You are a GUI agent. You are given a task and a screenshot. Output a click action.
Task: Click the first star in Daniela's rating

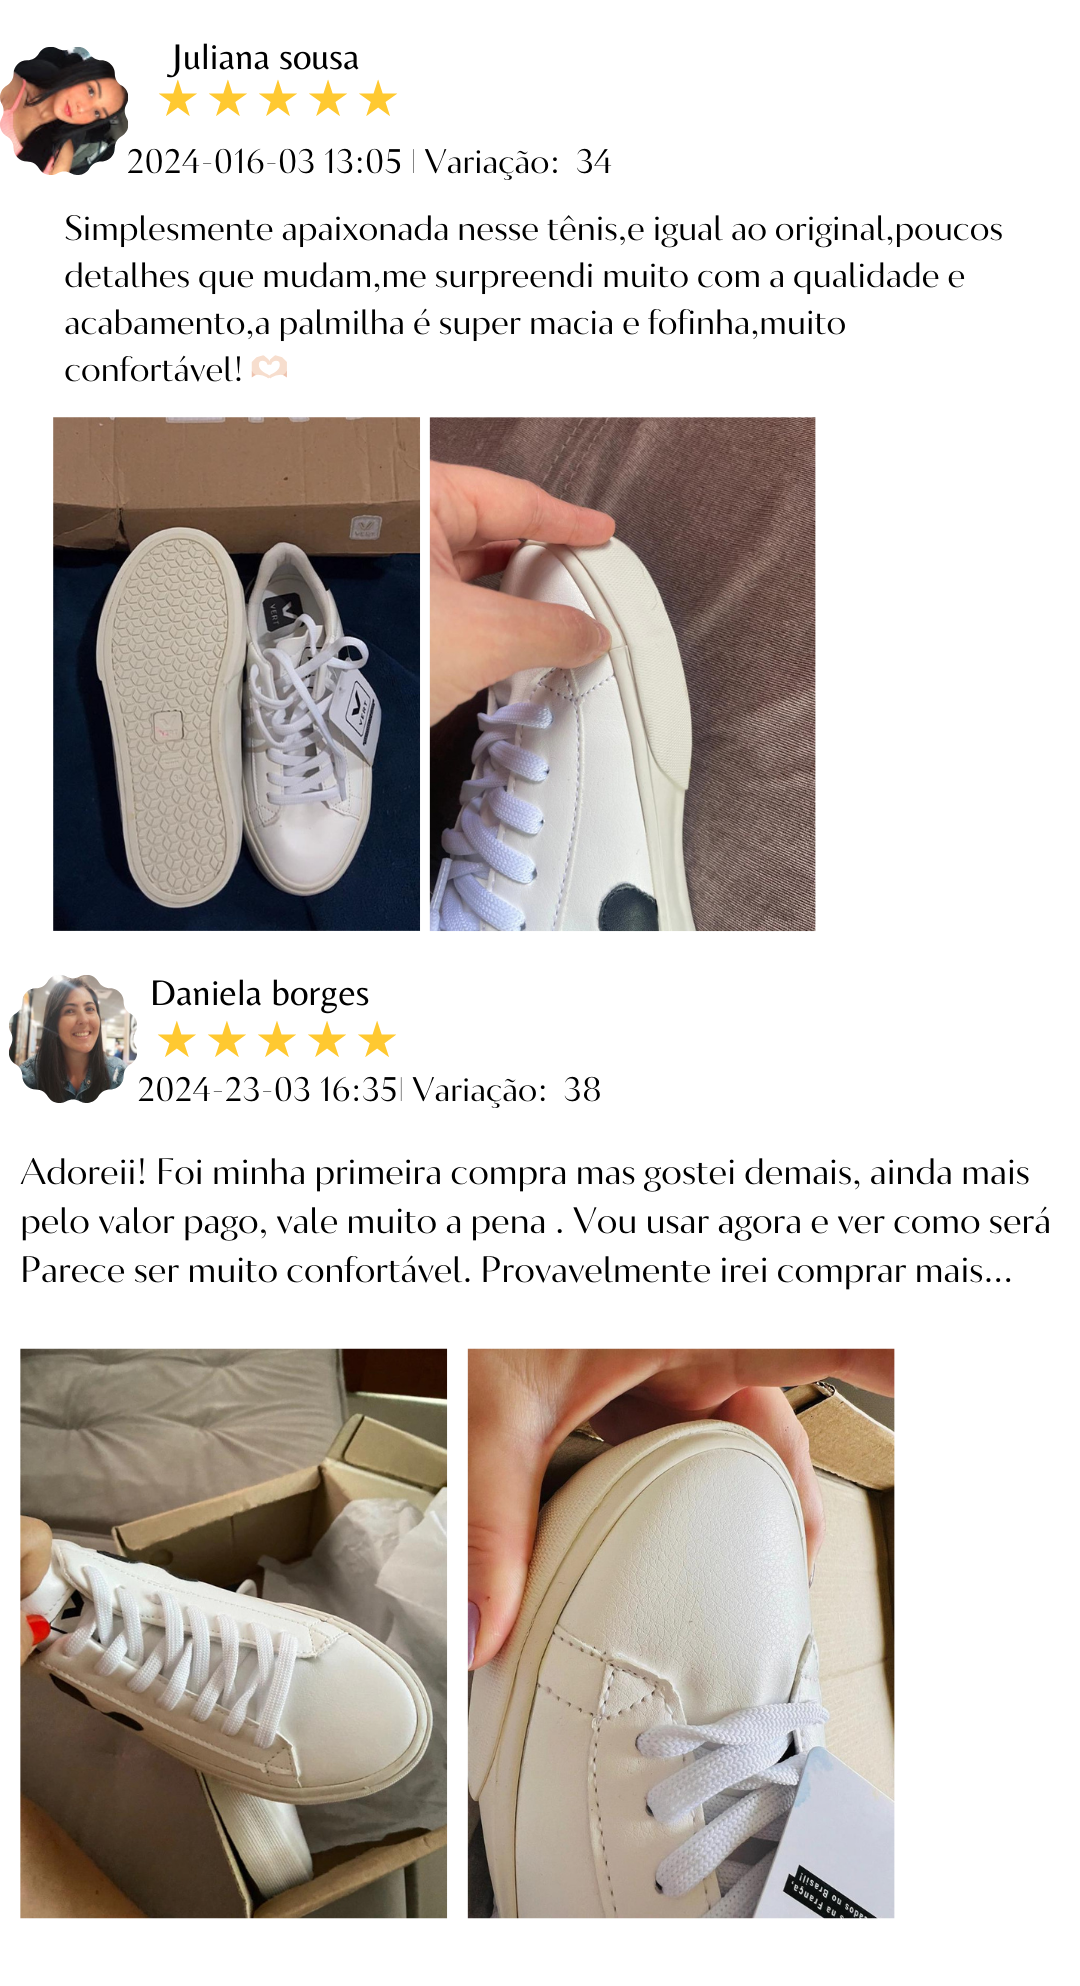(x=177, y=1040)
